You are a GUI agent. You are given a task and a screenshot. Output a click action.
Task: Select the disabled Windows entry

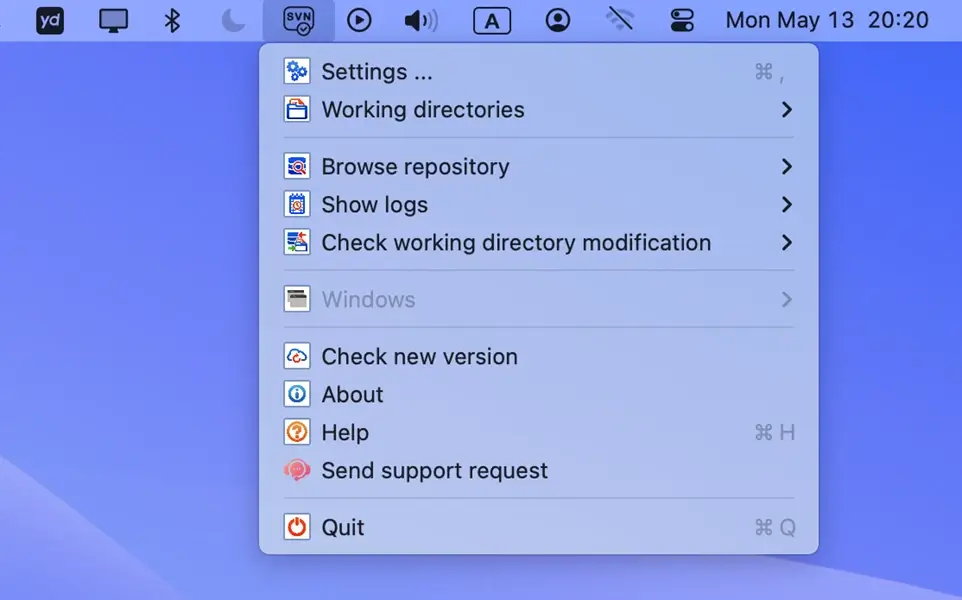point(539,299)
